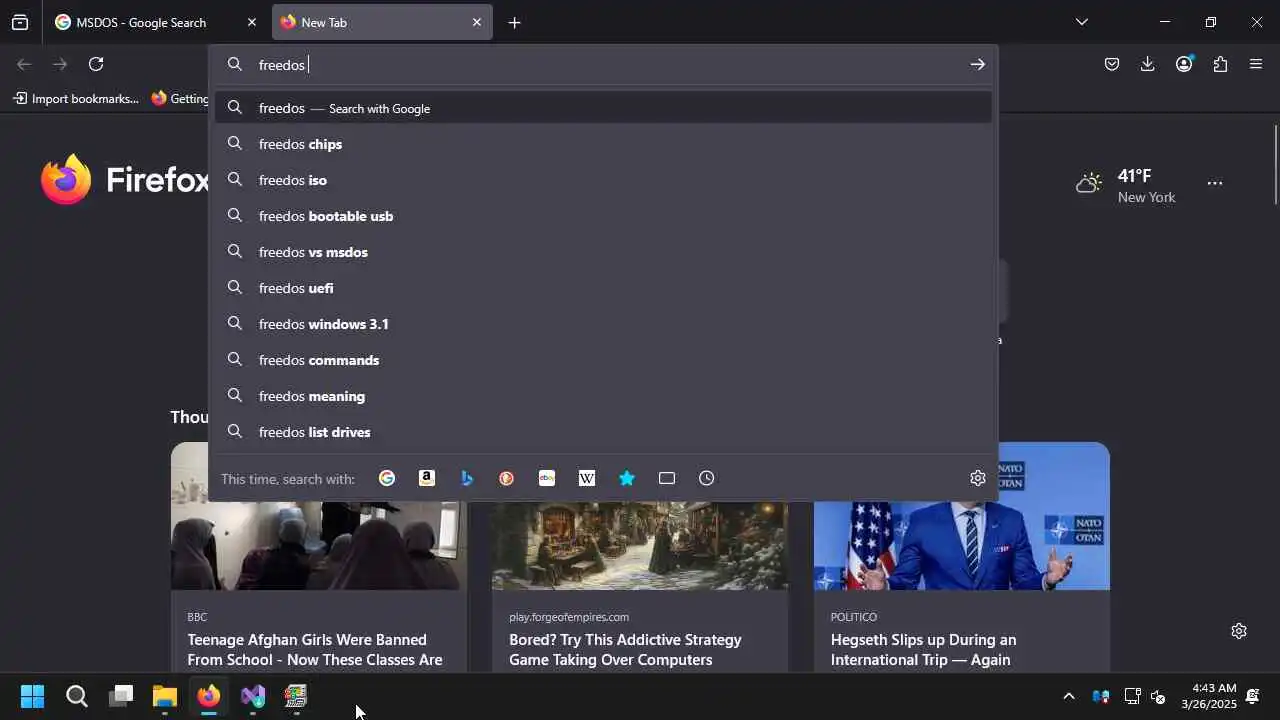Viewport: 1280px width, 720px height.
Task: Open Task View on taskbar
Action: click(x=121, y=696)
